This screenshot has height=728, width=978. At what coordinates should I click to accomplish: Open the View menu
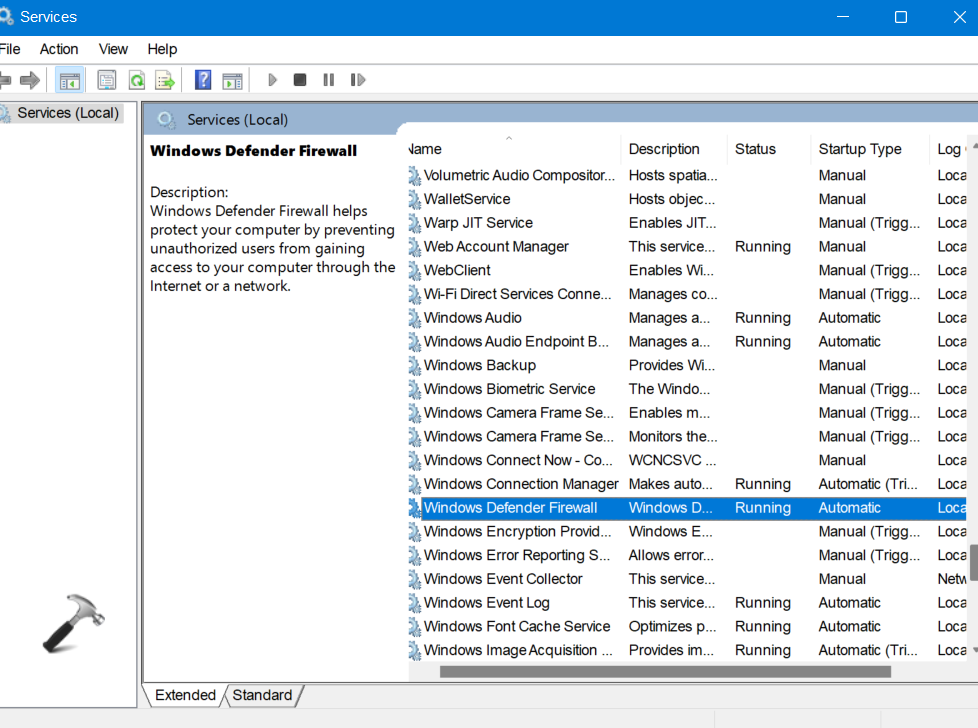tap(113, 49)
